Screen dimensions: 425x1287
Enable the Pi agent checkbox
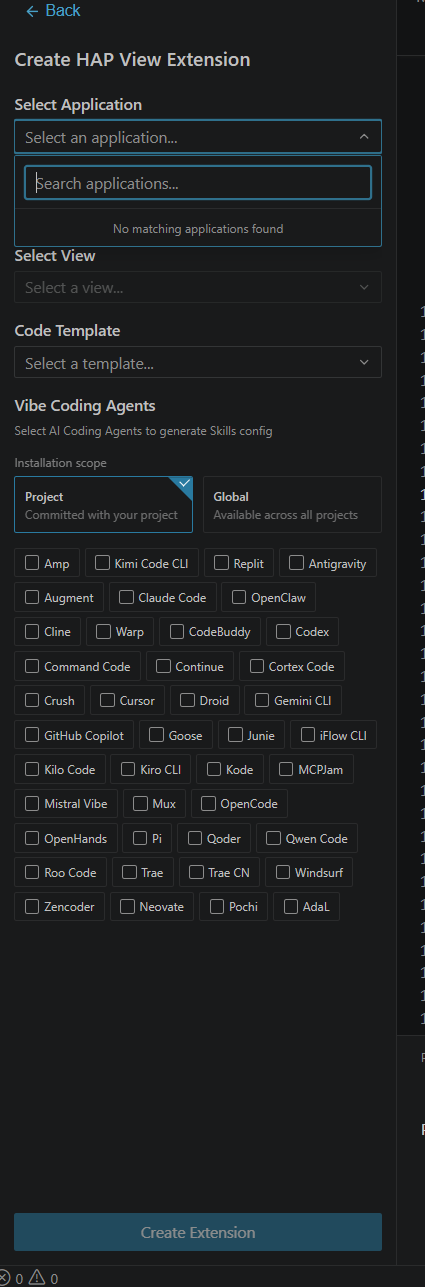coord(141,838)
